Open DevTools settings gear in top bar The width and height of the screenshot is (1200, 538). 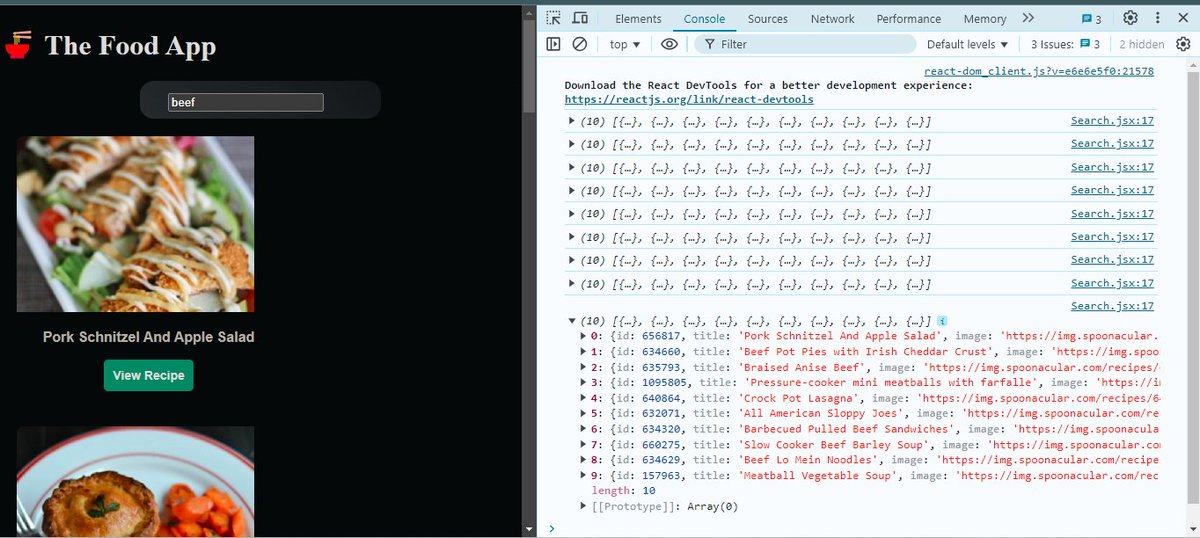pyautogui.click(x=1130, y=18)
